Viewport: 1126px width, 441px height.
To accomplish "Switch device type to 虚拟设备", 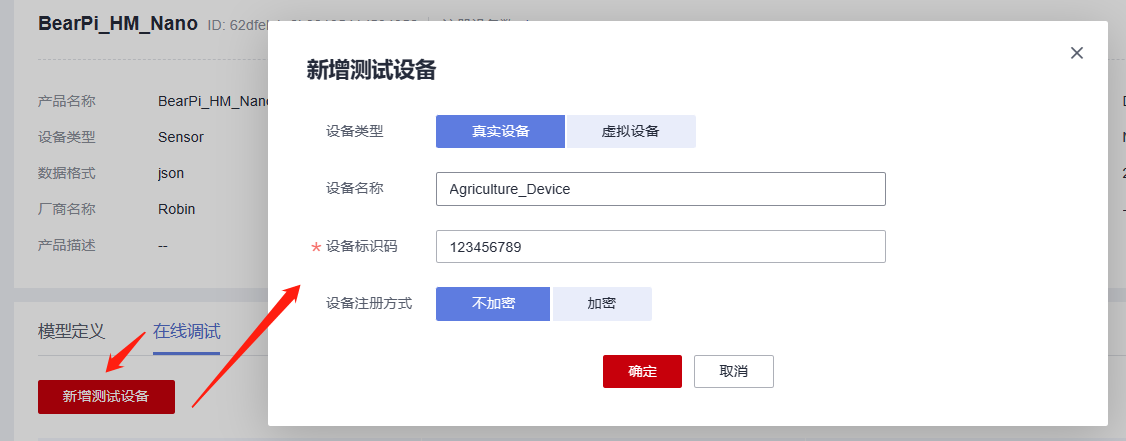I will tap(631, 131).
